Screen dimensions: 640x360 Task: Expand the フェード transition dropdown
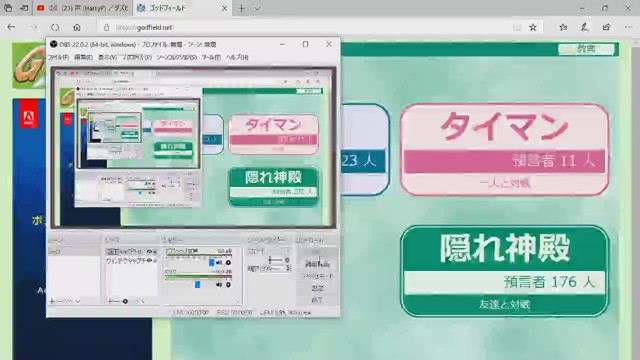tap(287, 251)
